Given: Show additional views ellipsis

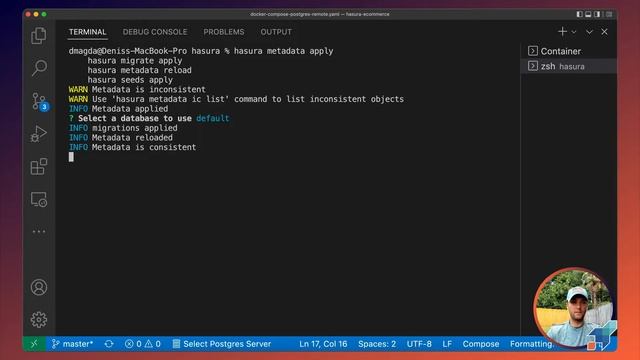Looking at the screenshot, I should pyautogui.click(x=39, y=231).
